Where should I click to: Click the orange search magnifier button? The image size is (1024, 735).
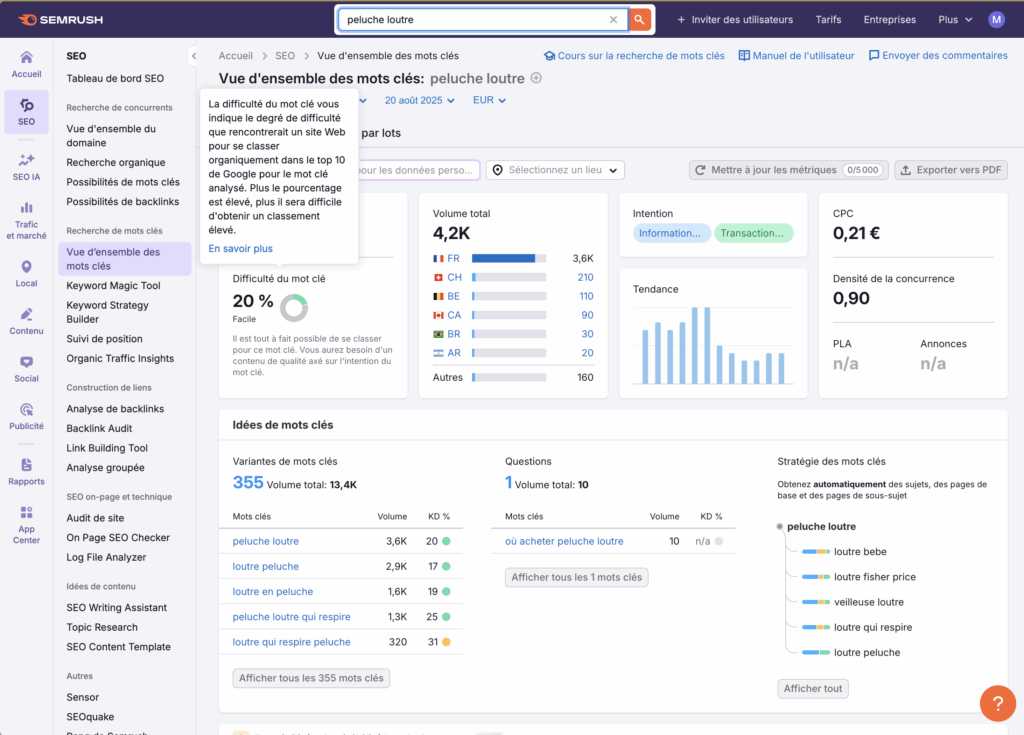click(x=639, y=20)
